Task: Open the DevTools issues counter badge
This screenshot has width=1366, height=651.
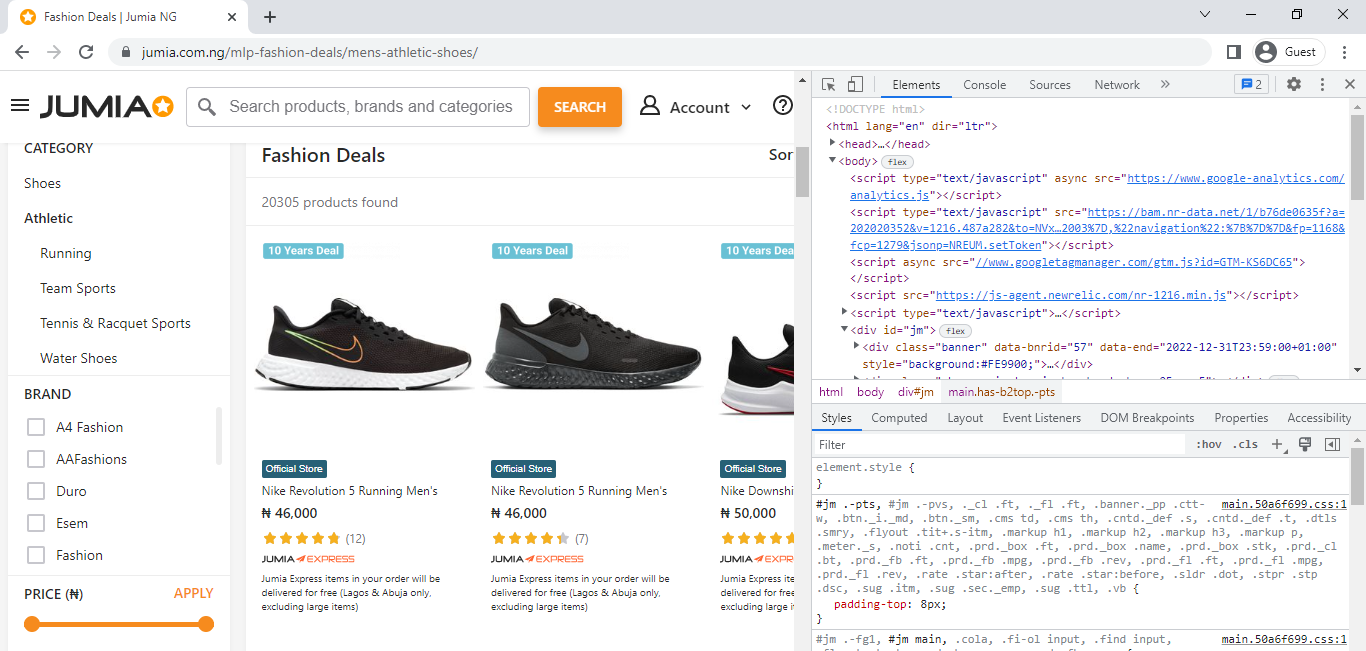Action: pyautogui.click(x=1250, y=85)
